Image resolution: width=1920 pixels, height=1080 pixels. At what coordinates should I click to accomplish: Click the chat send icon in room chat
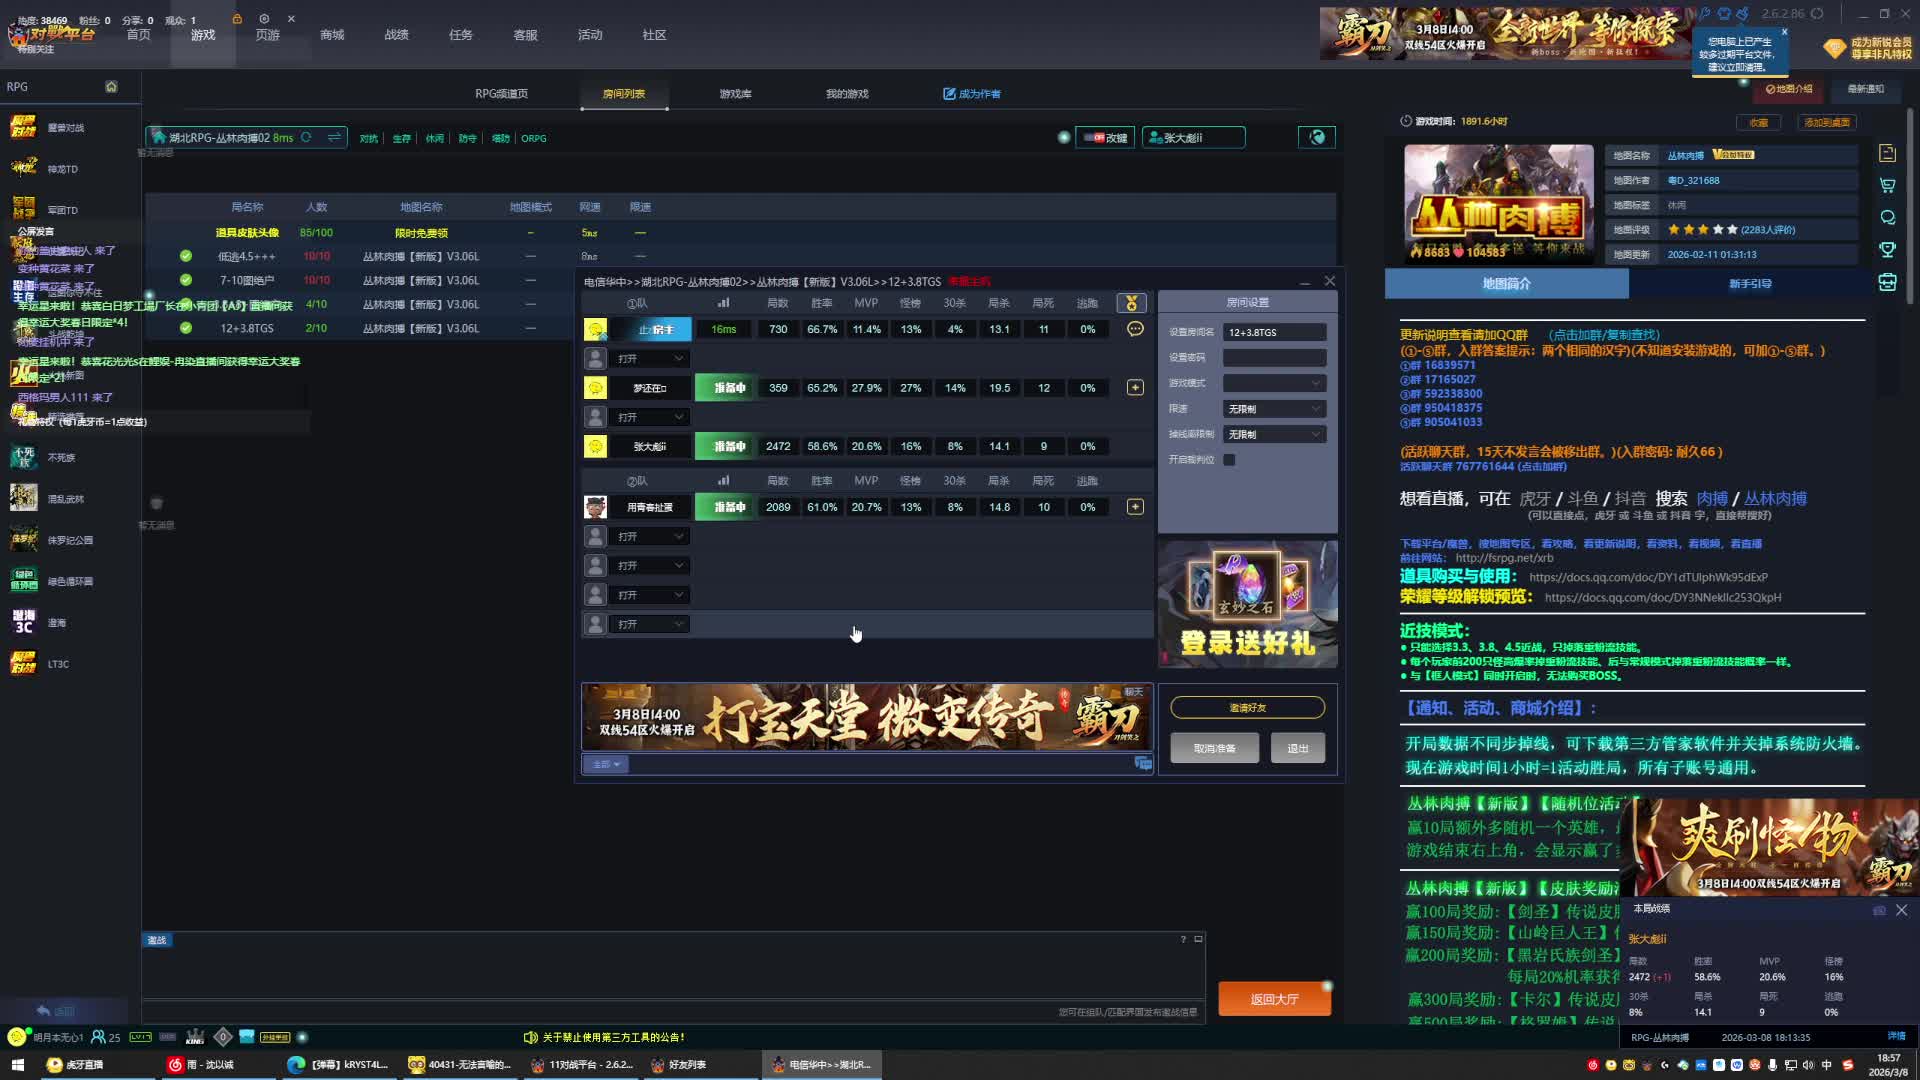coord(1143,764)
